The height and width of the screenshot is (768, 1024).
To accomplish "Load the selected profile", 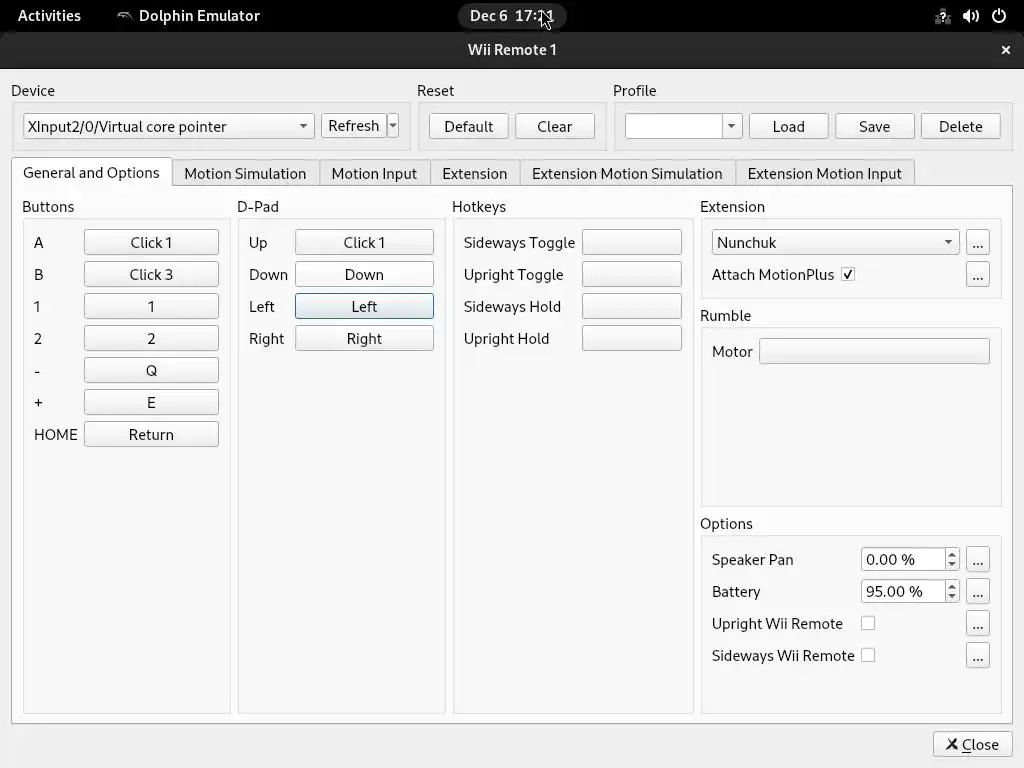I will tap(788, 126).
